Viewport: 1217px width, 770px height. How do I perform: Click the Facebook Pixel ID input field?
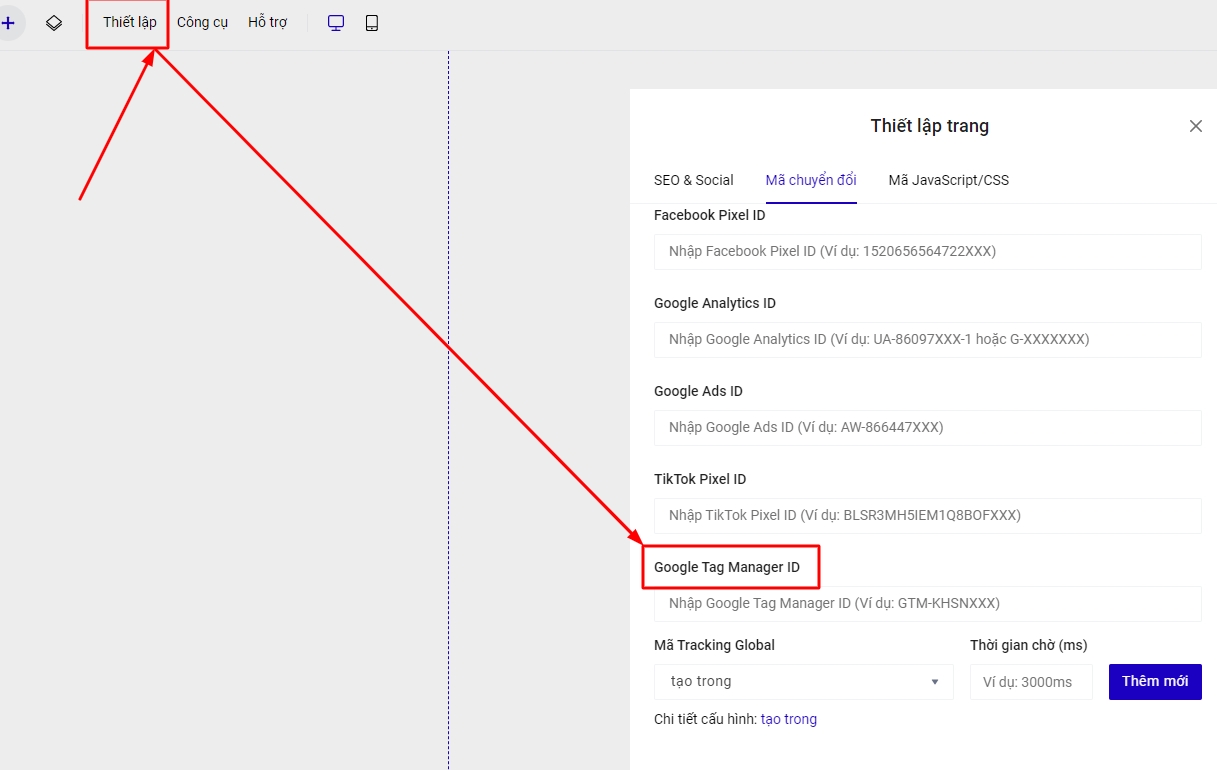(927, 252)
